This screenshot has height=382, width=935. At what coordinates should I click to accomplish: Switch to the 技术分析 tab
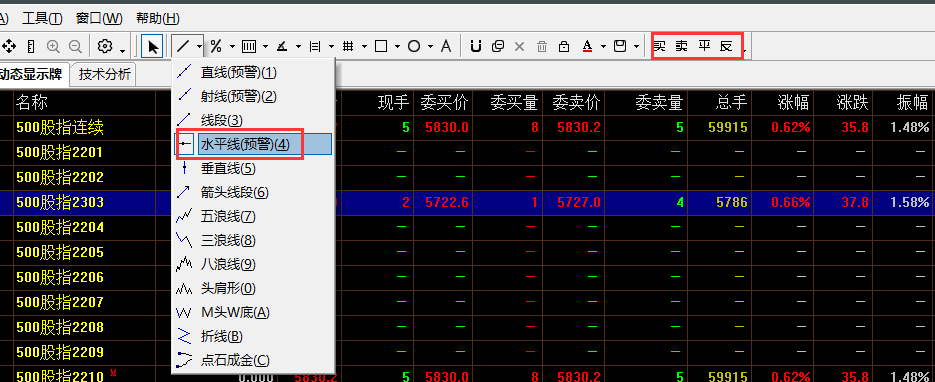coord(105,74)
